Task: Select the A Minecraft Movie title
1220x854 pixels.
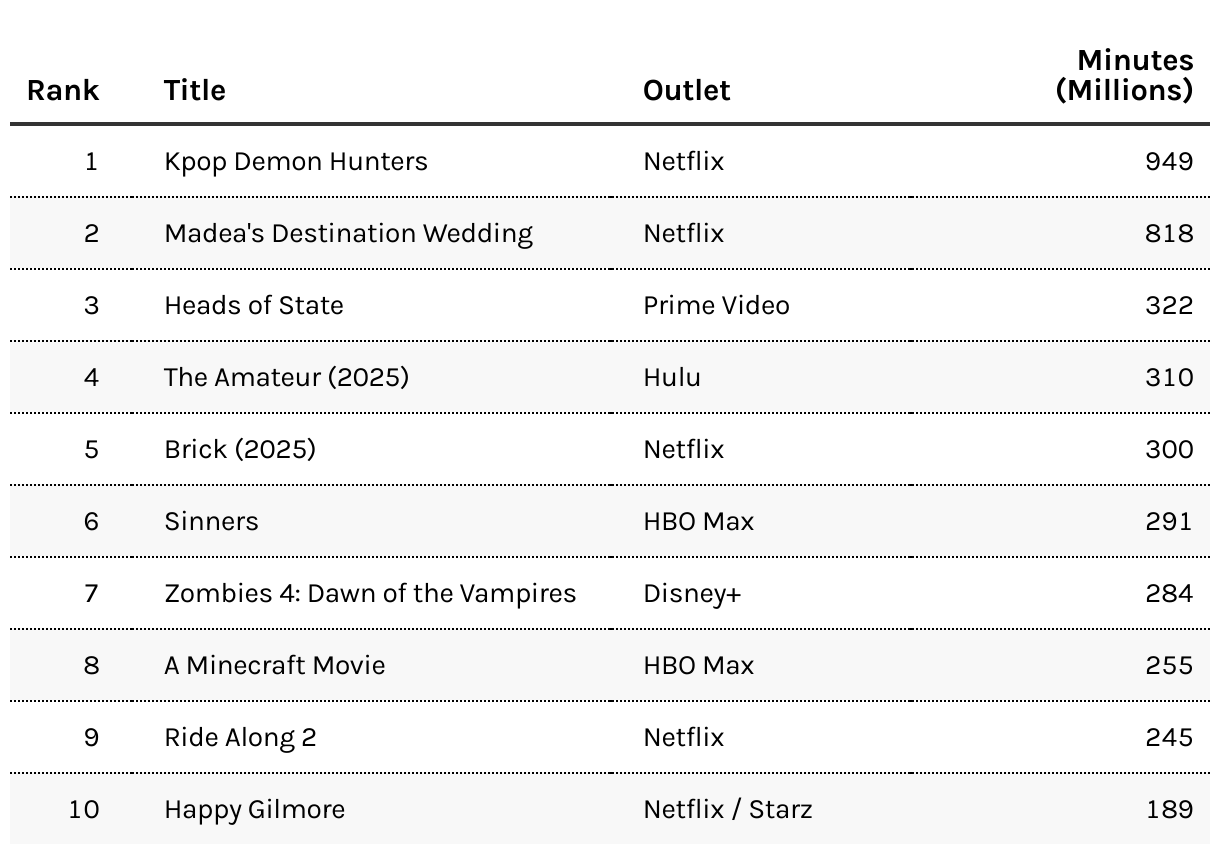Action: (x=275, y=665)
